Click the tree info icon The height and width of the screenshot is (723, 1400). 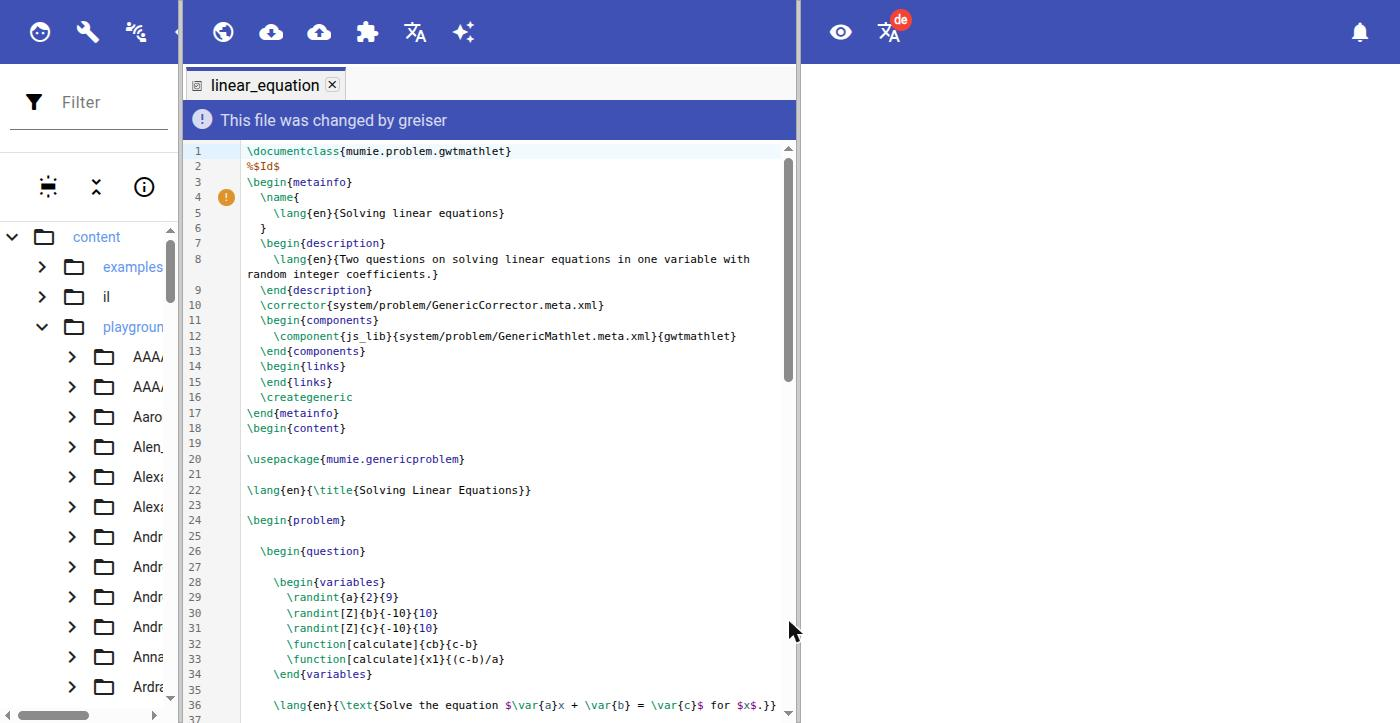pos(144,187)
